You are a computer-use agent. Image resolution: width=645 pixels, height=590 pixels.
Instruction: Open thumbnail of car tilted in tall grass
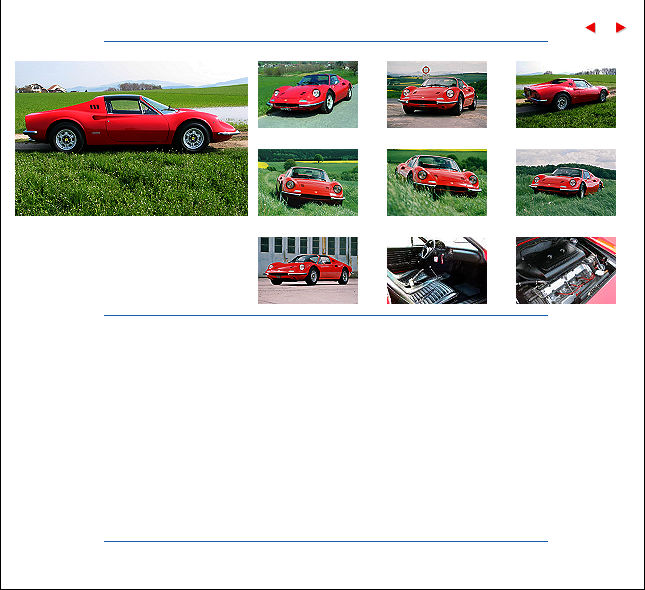pos(437,182)
